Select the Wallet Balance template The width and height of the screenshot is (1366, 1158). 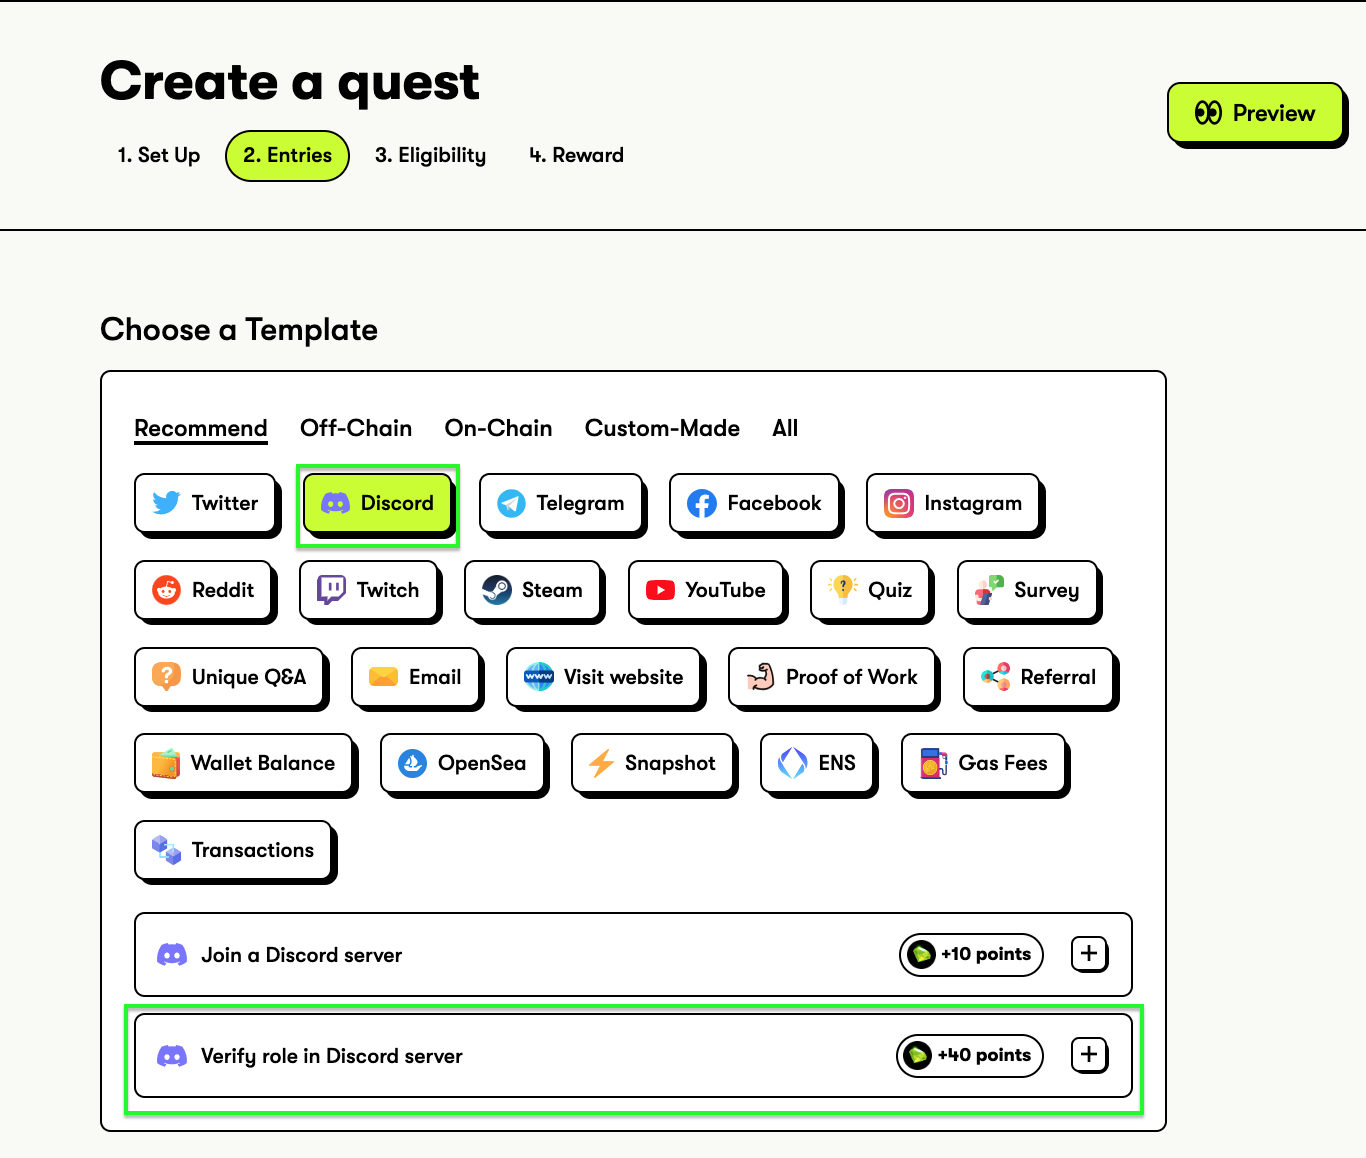point(244,763)
